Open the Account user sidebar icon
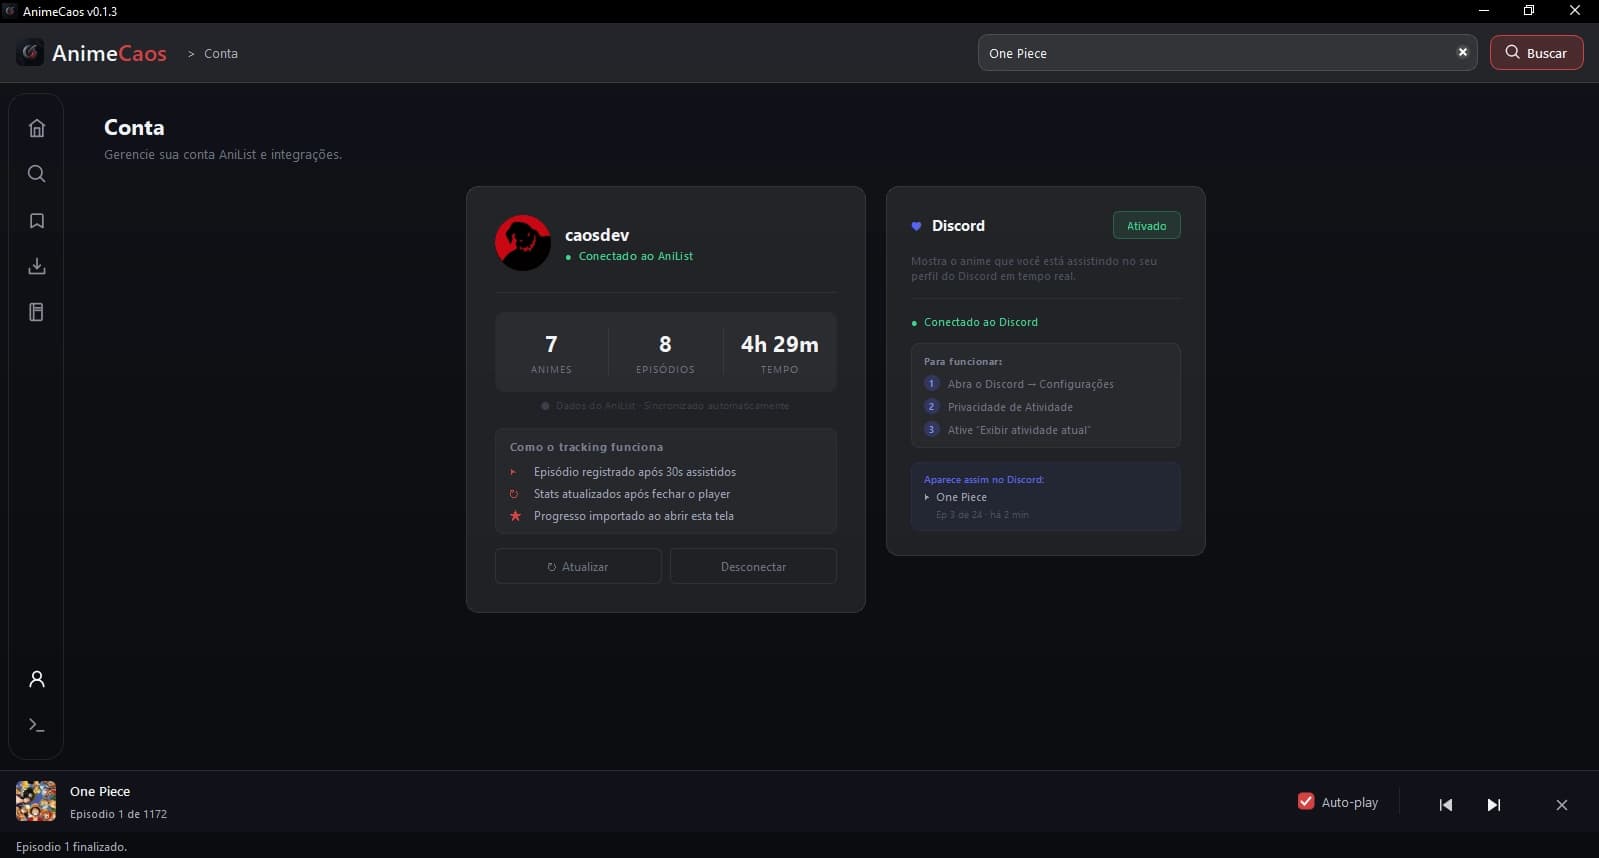This screenshot has height=858, width=1599. point(37,679)
